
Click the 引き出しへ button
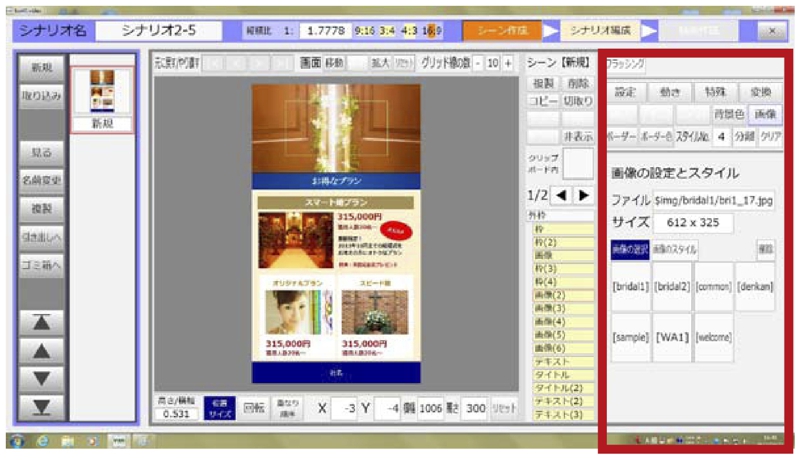point(42,237)
